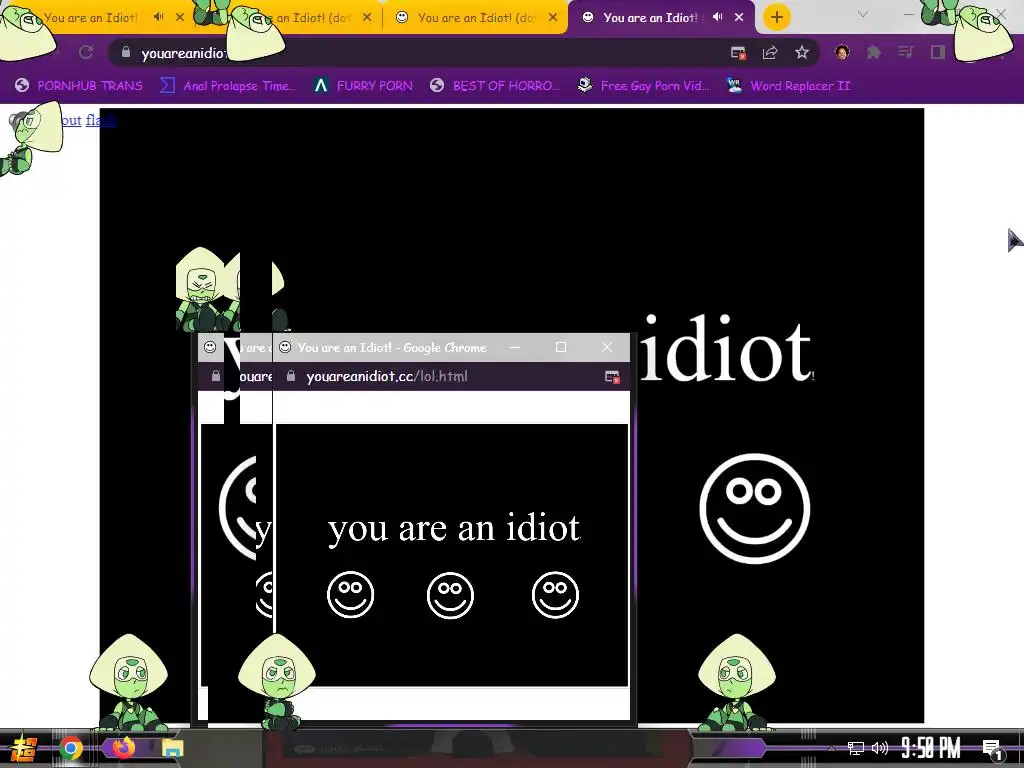
Task: Open the notification center icon
Action: pos(991,749)
